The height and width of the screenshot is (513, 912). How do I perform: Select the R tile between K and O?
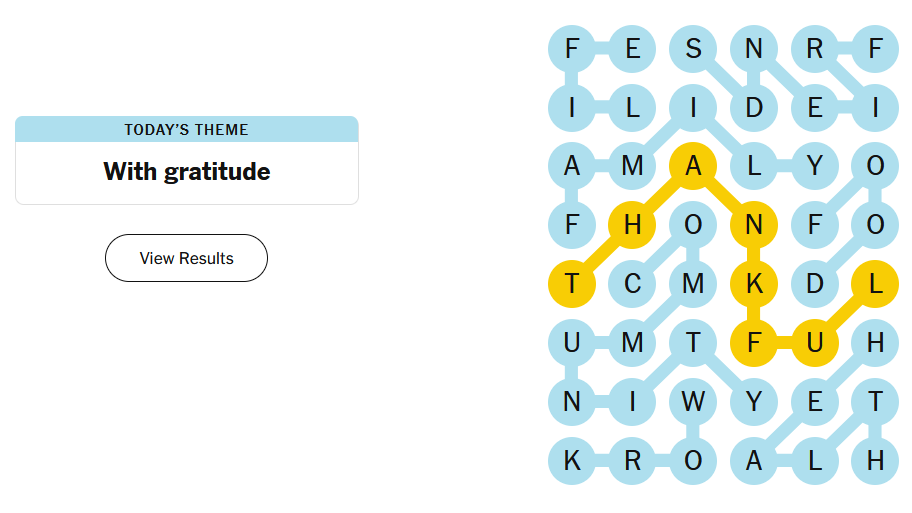(632, 461)
